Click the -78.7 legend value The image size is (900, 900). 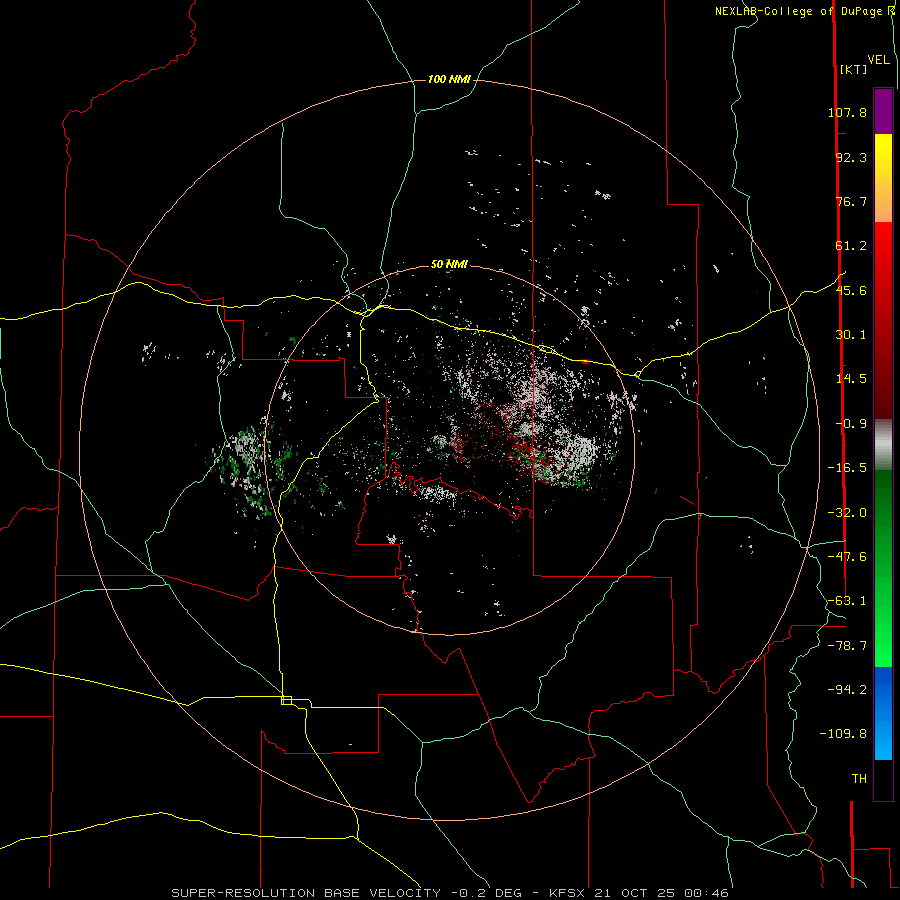(x=847, y=646)
